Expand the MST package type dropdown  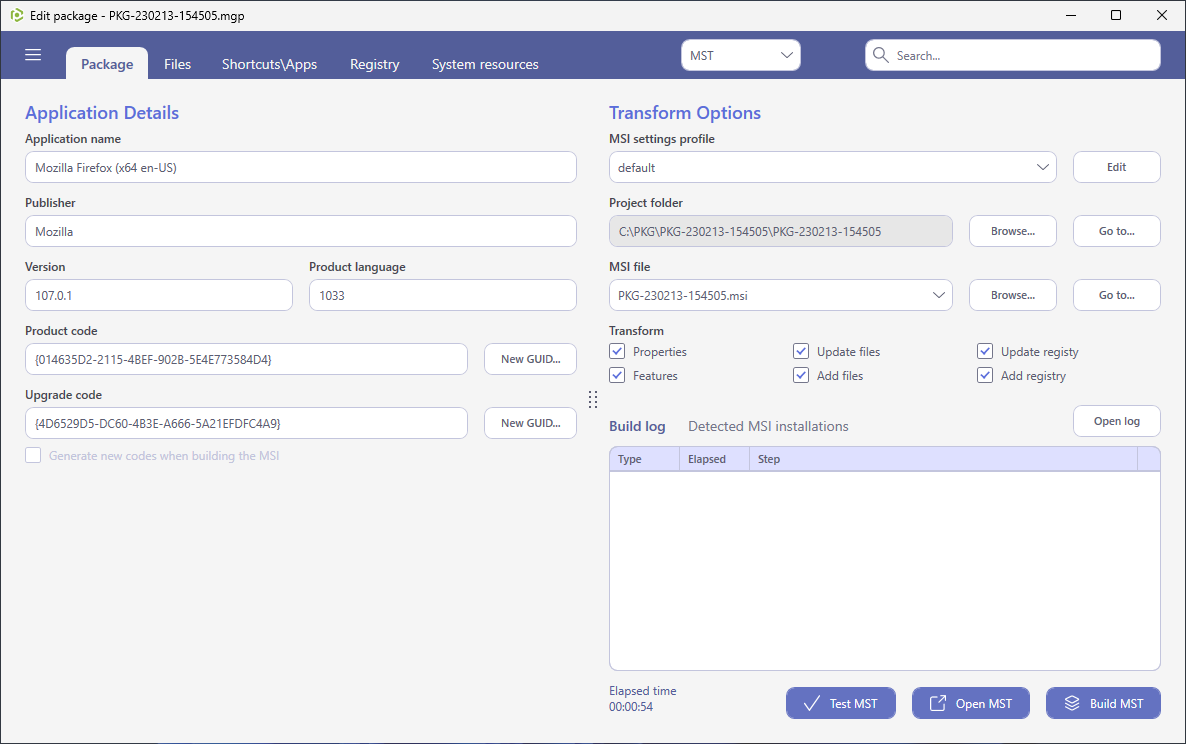tap(740, 55)
